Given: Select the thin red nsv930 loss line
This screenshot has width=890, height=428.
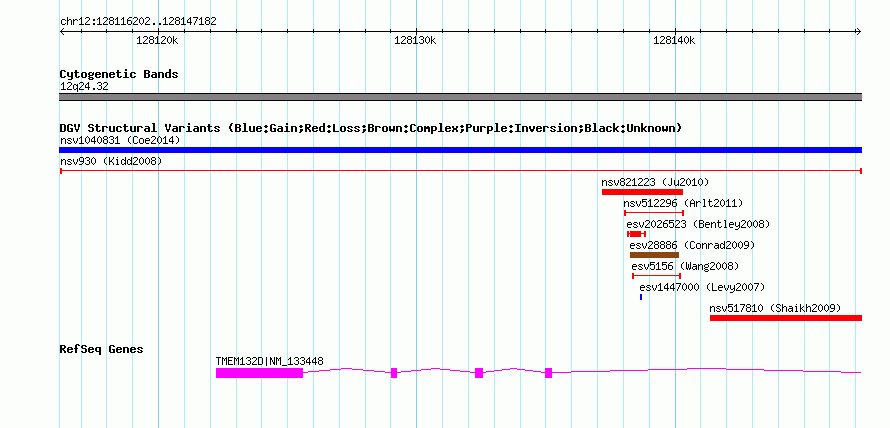Looking at the screenshot, I should coord(460,171).
